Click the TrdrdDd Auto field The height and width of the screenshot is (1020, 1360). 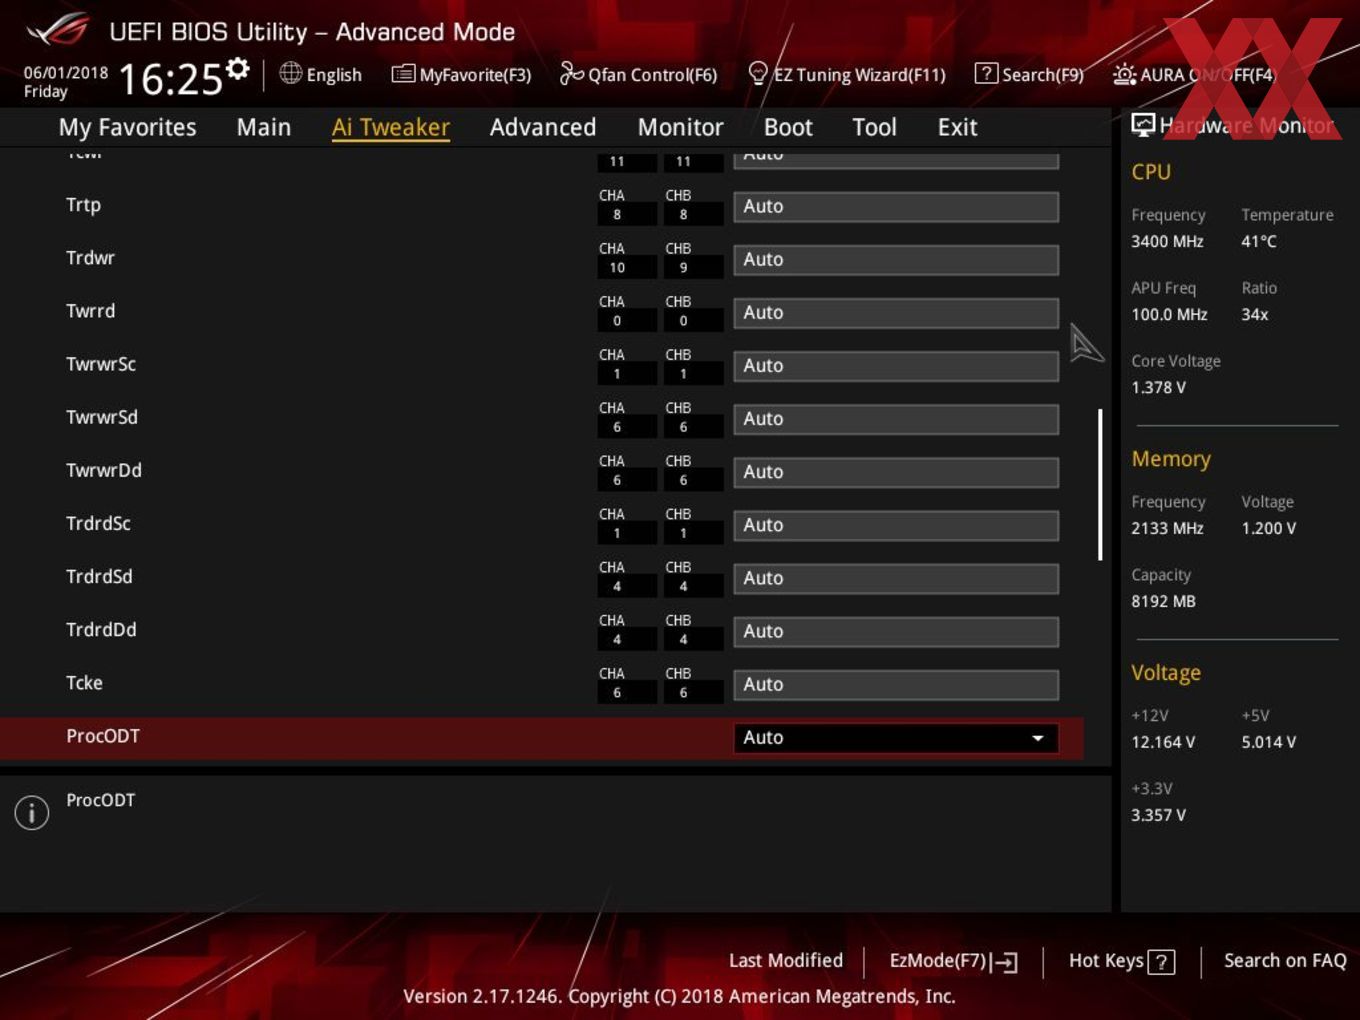tap(896, 631)
